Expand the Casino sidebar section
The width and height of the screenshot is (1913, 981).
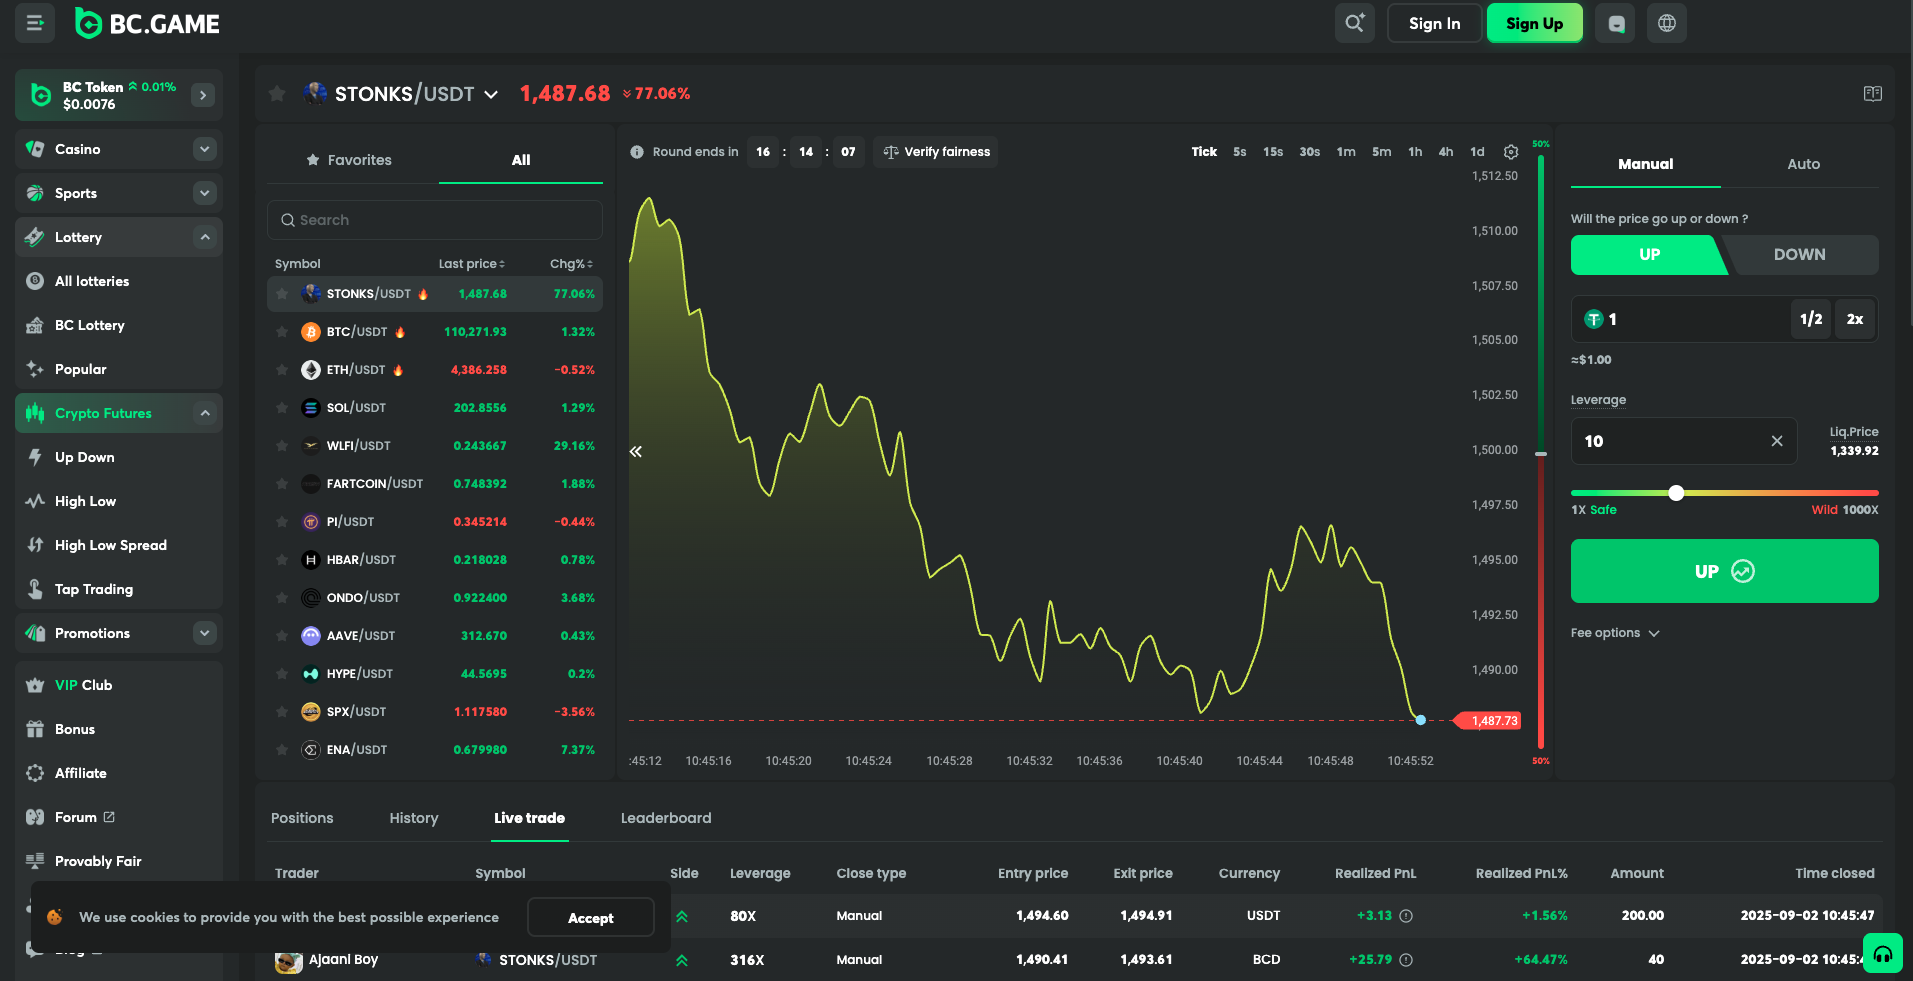(205, 149)
